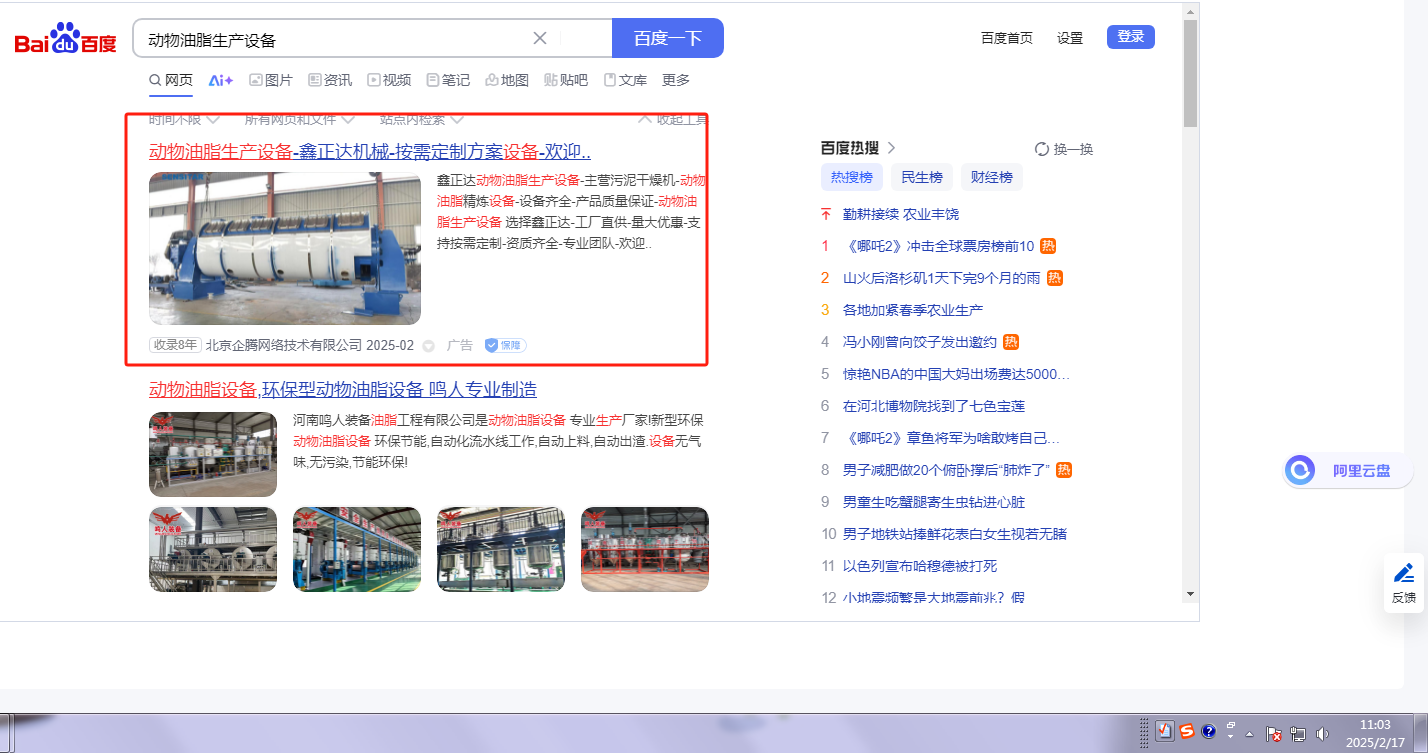
Task: Click the page vertical scrollbar thumb
Action: [x=1190, y=73]
